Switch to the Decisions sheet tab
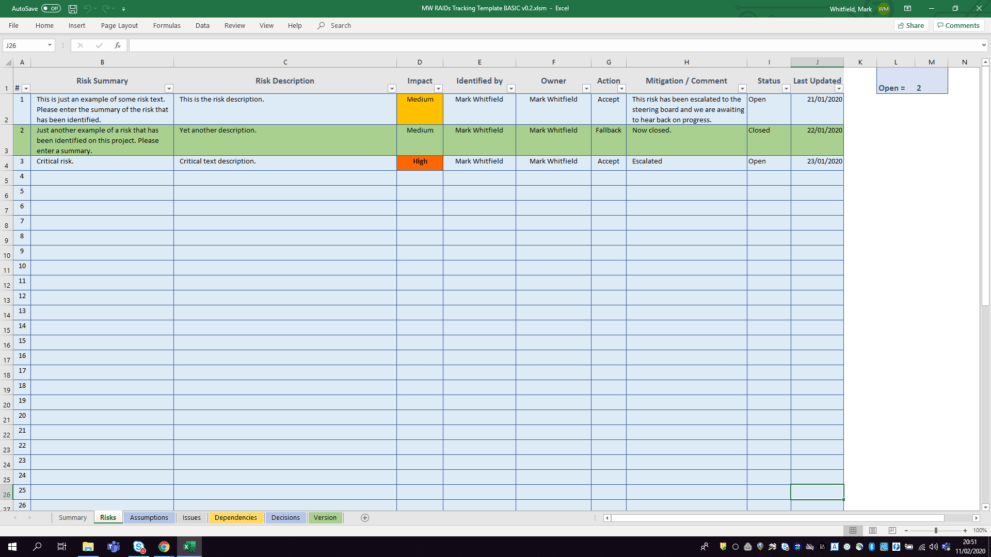 285,517
